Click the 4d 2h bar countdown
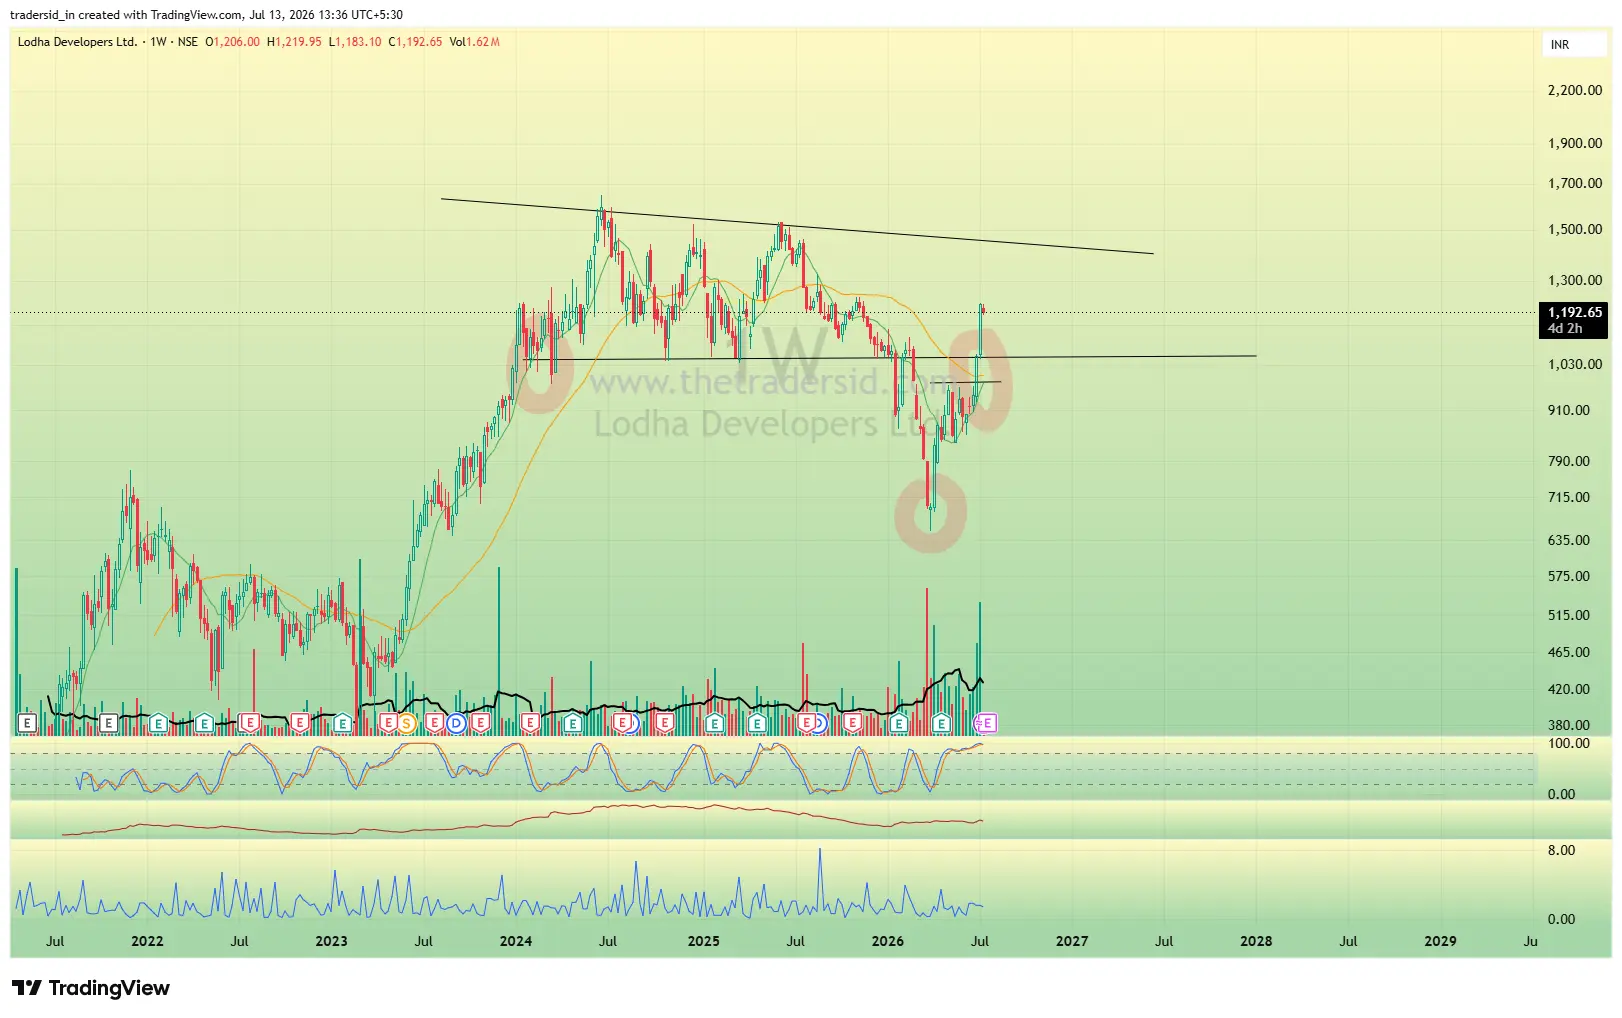Screen dimensions: 1622x1018 pyautogui.click(x=1565, y=329)
